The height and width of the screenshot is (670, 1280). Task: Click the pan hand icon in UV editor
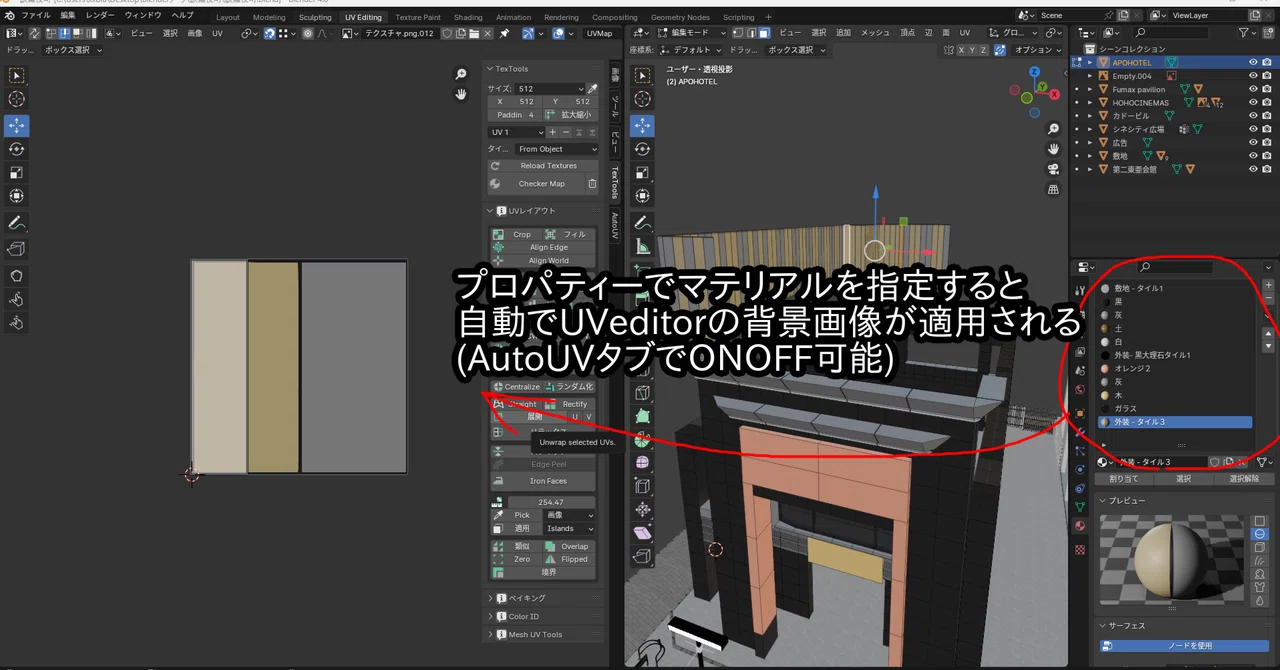pyautogui.click(x=461, y=94)
